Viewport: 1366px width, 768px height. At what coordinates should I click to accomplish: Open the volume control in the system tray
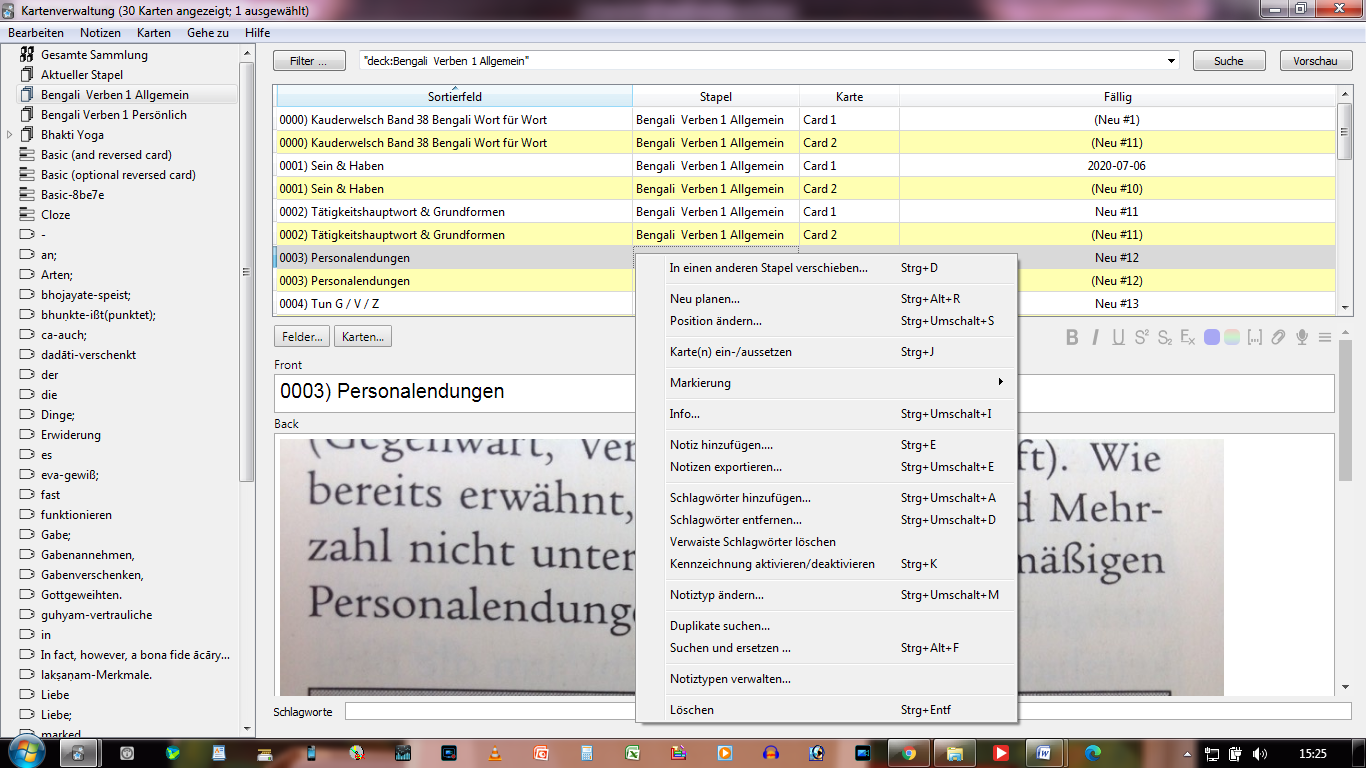coord(1259,753)
